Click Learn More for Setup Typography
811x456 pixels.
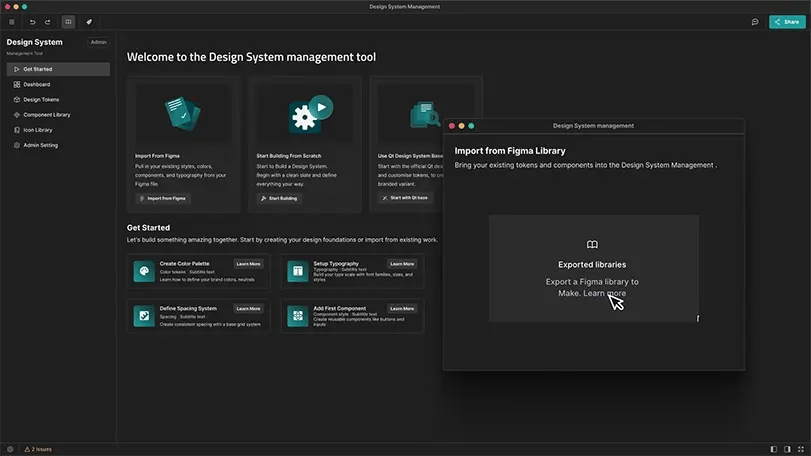(x=402, y=264)
